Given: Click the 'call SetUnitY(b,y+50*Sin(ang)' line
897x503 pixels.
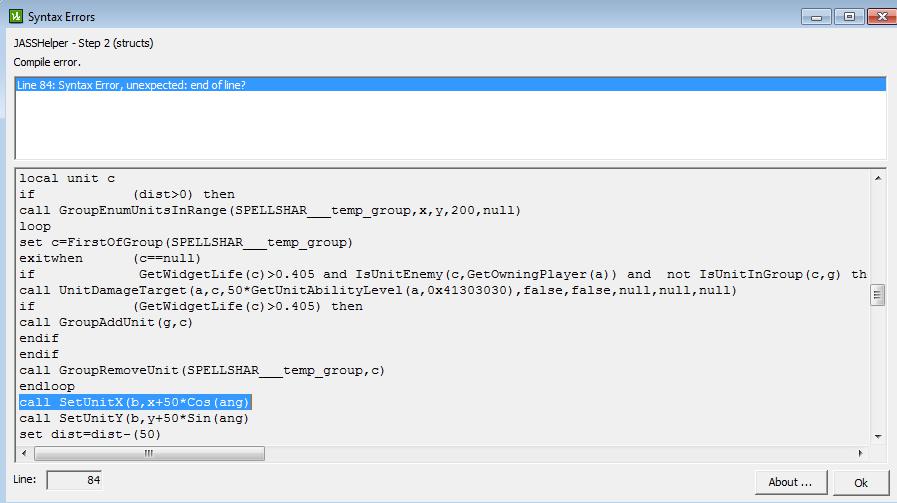Looking at the screenshot, I should click(134, 418).
